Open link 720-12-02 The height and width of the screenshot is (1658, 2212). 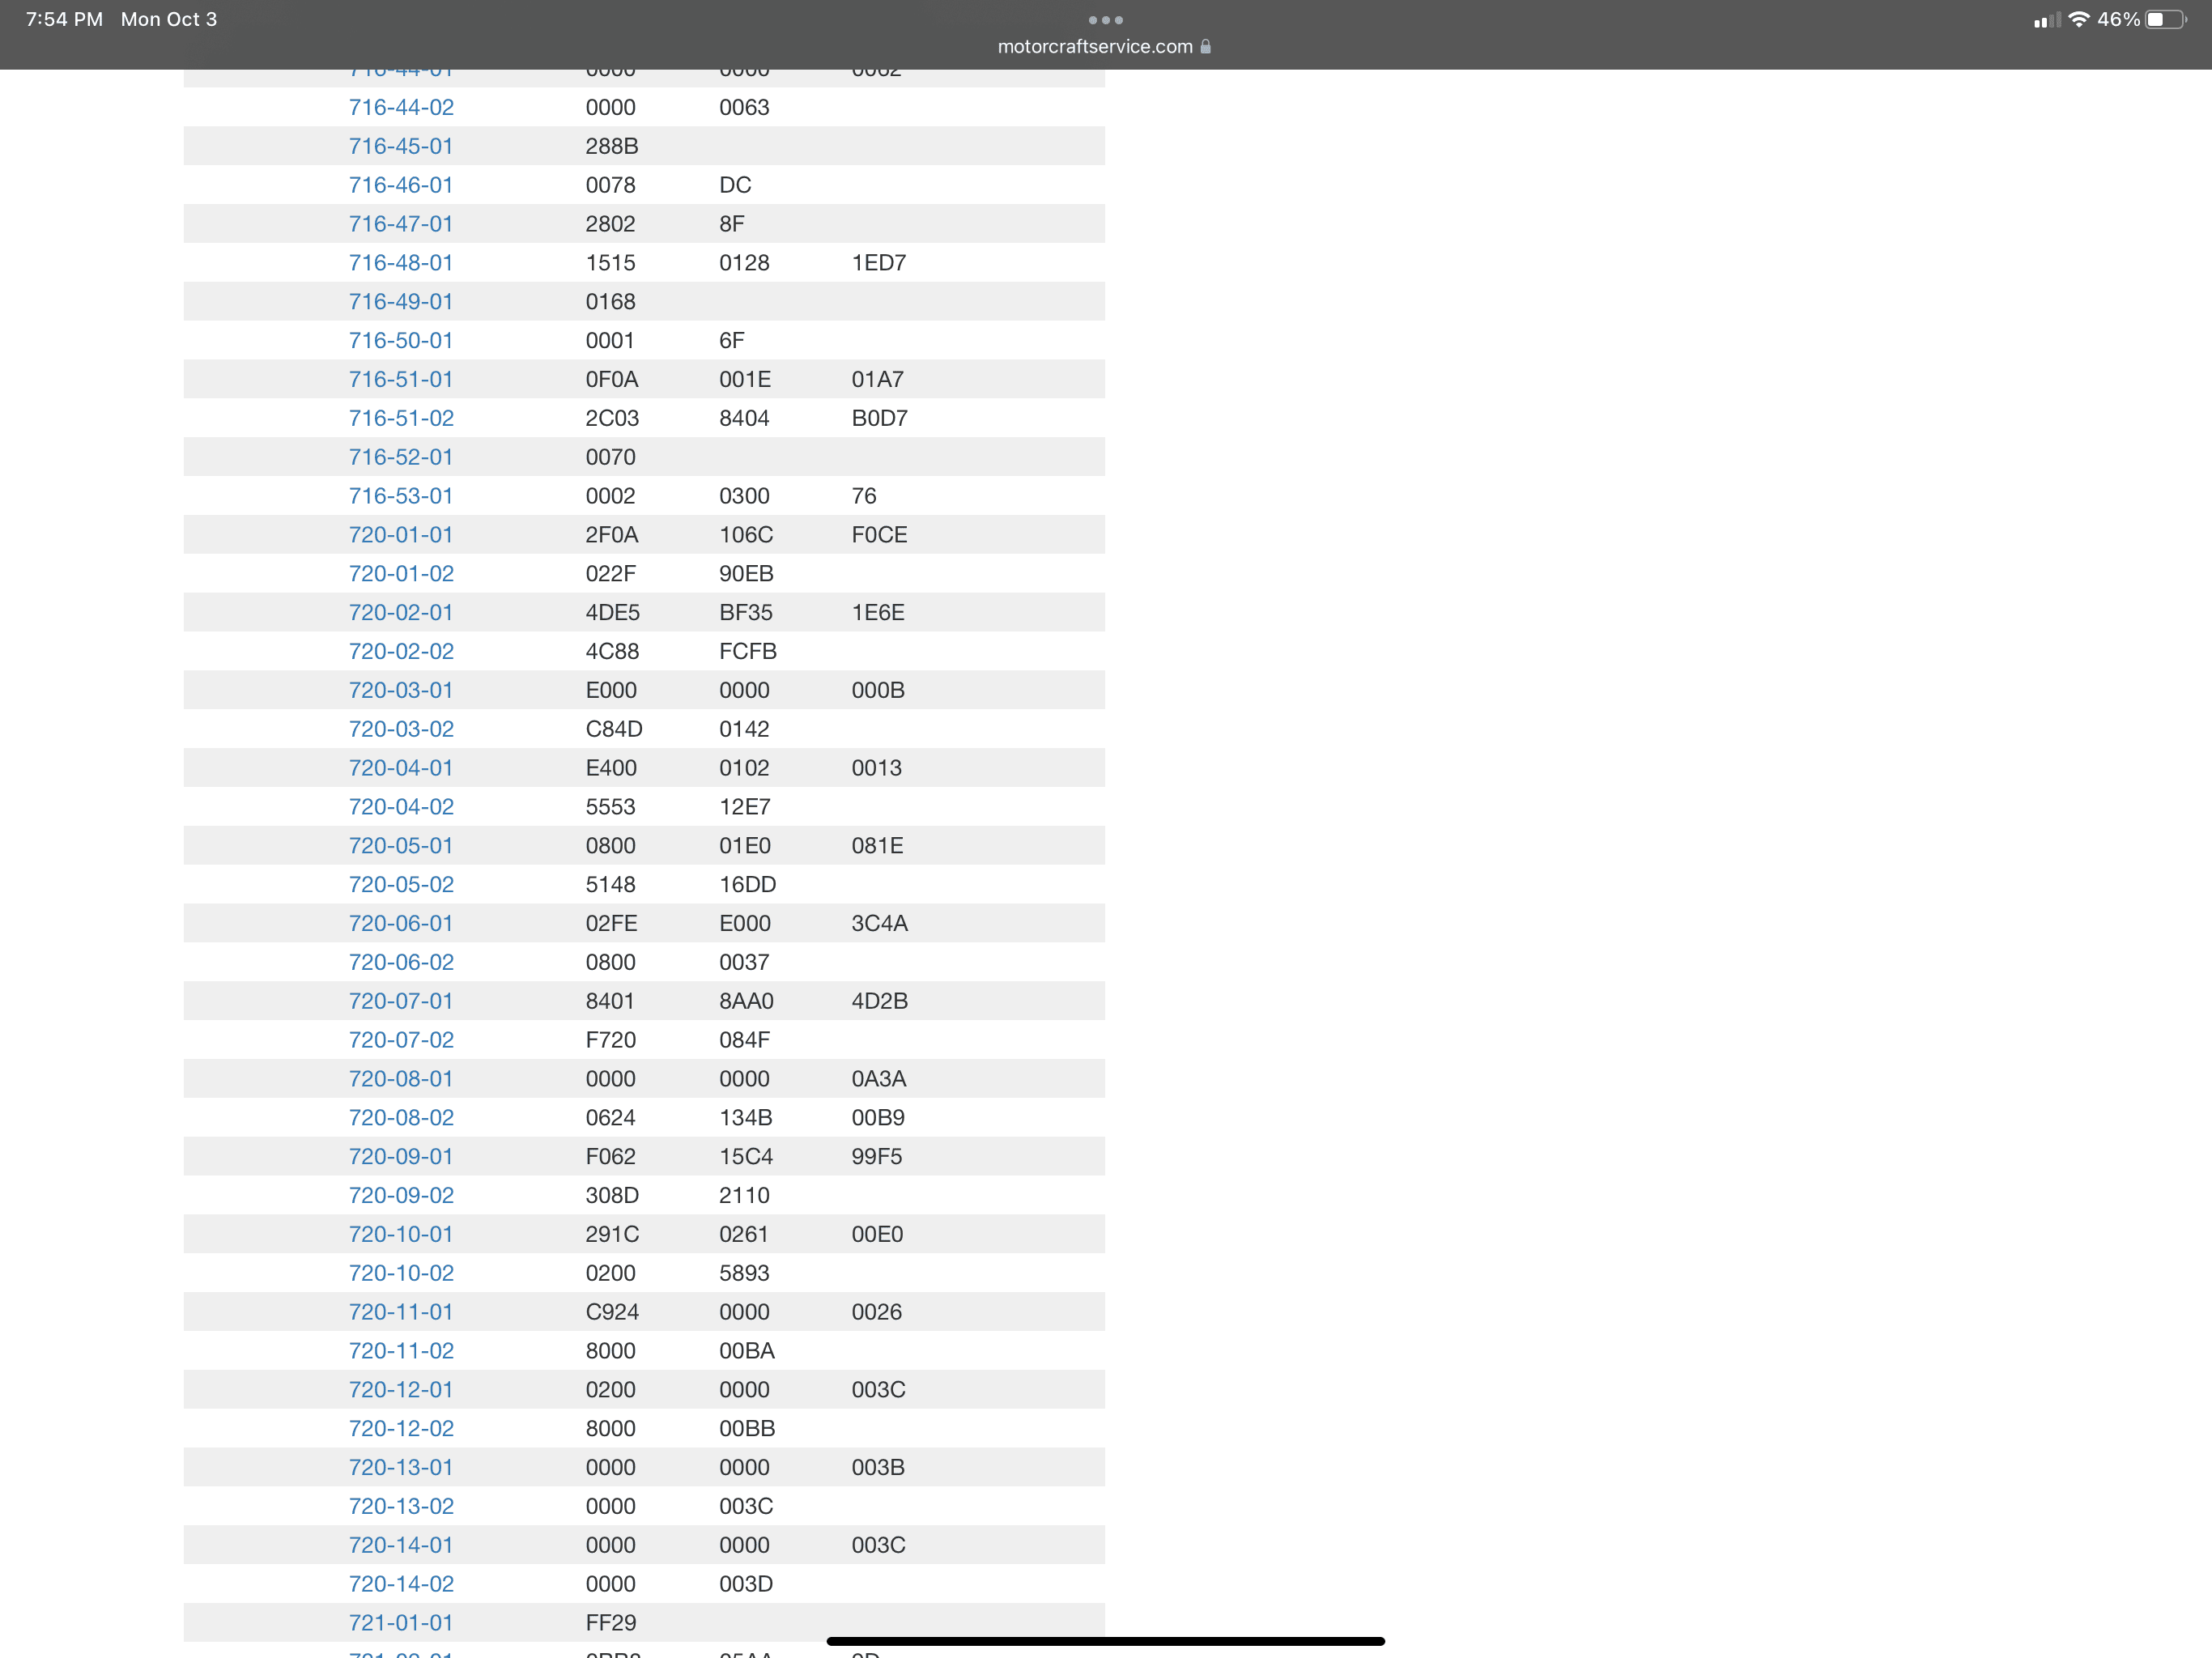401,1428
